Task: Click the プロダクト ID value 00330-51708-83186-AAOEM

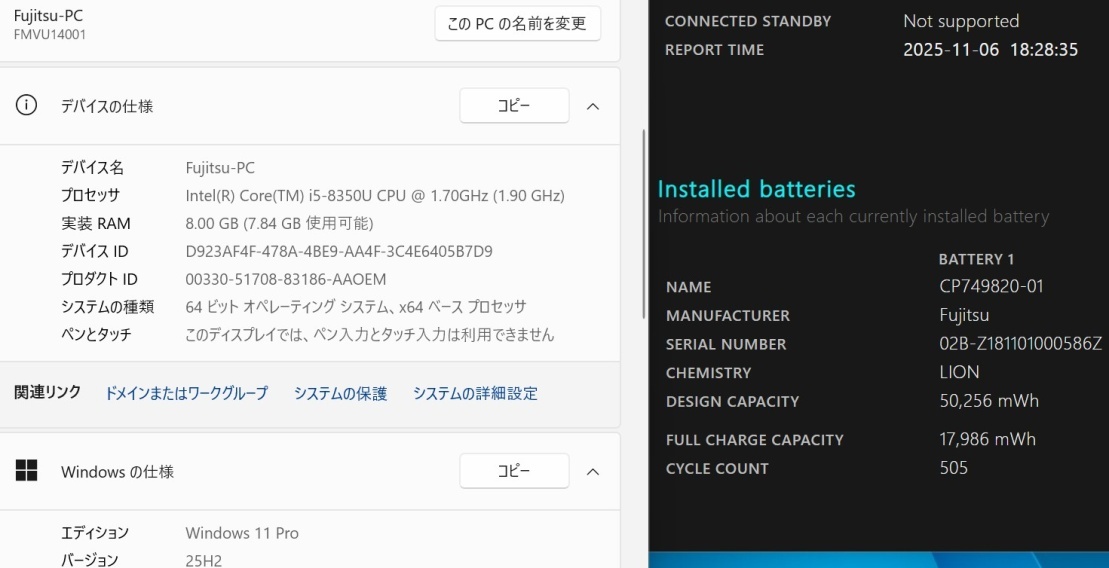Action: (x=286, y=279)
